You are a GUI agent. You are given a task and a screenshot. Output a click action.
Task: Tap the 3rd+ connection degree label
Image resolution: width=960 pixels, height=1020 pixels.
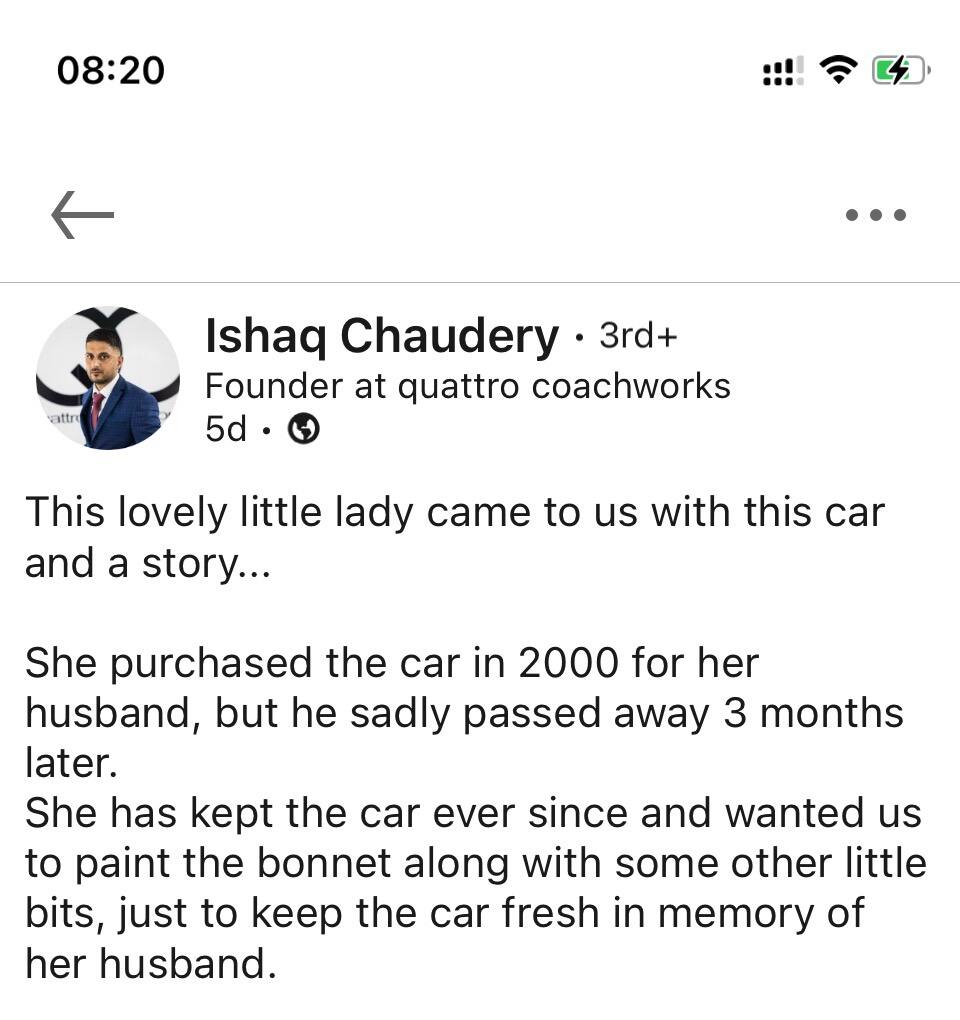638,336
